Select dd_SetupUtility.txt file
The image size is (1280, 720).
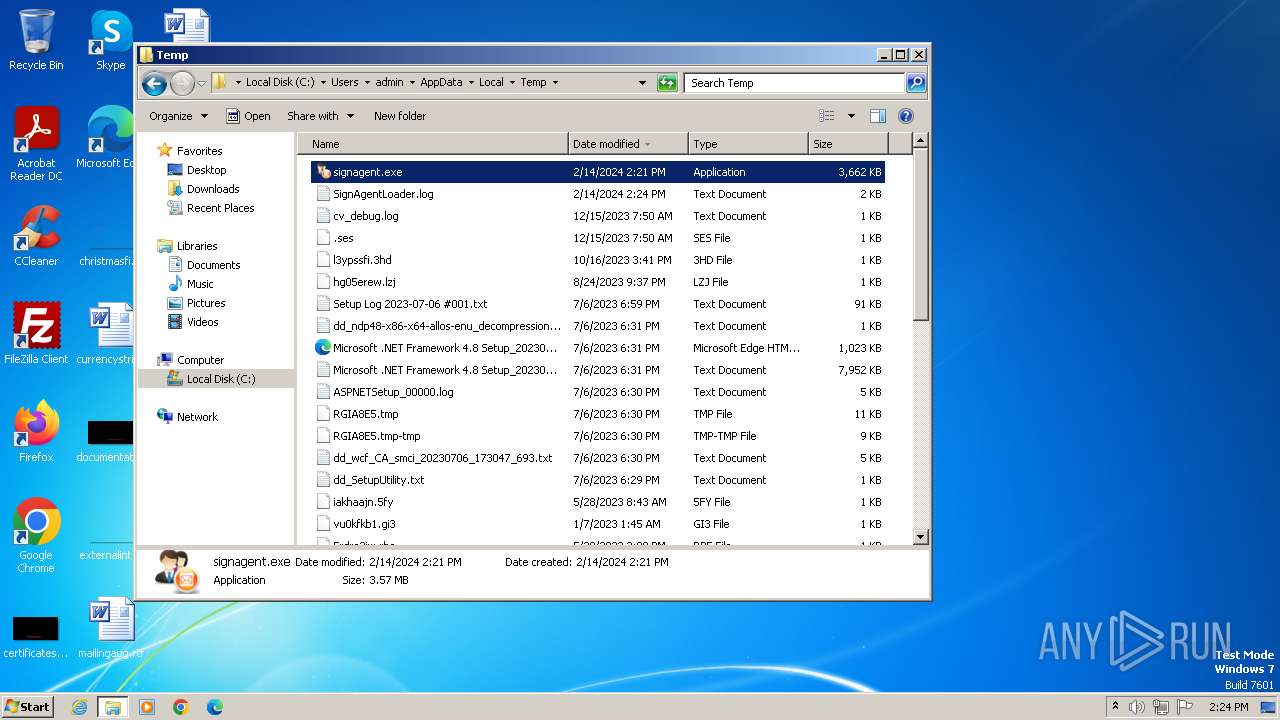[x=378, y=480]
